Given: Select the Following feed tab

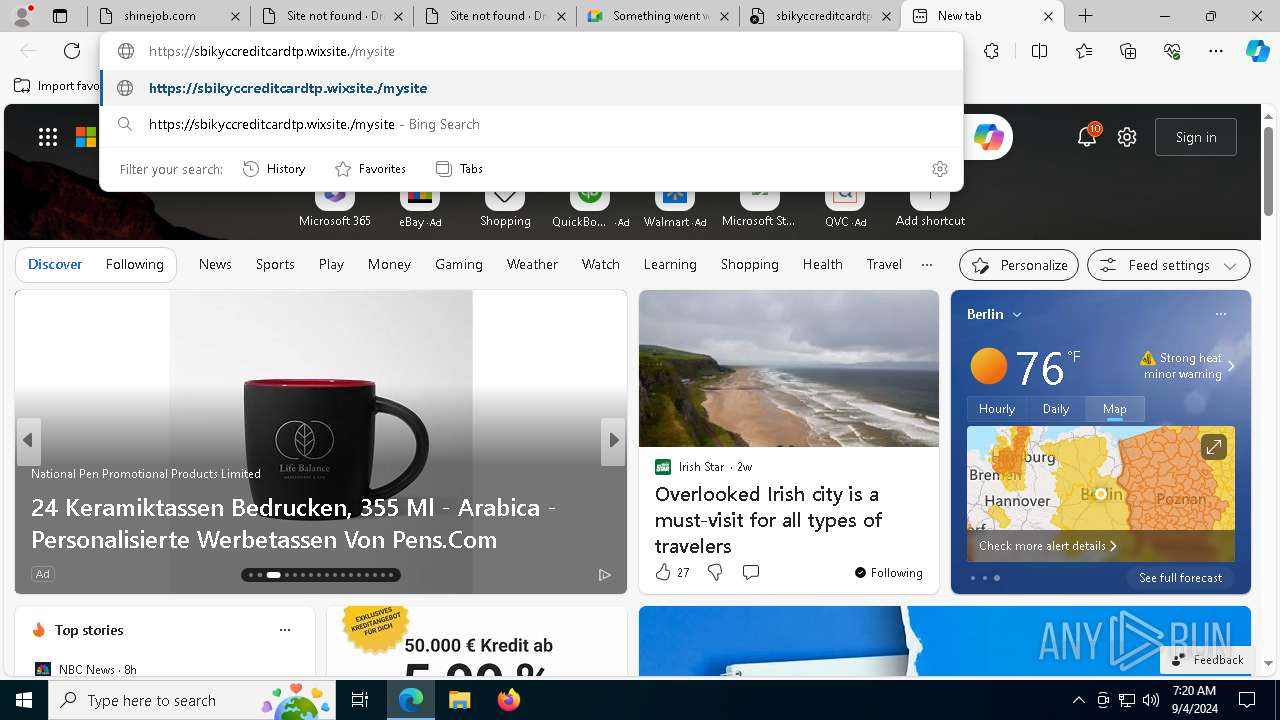Looking at the screenshot, I should 134,264.
